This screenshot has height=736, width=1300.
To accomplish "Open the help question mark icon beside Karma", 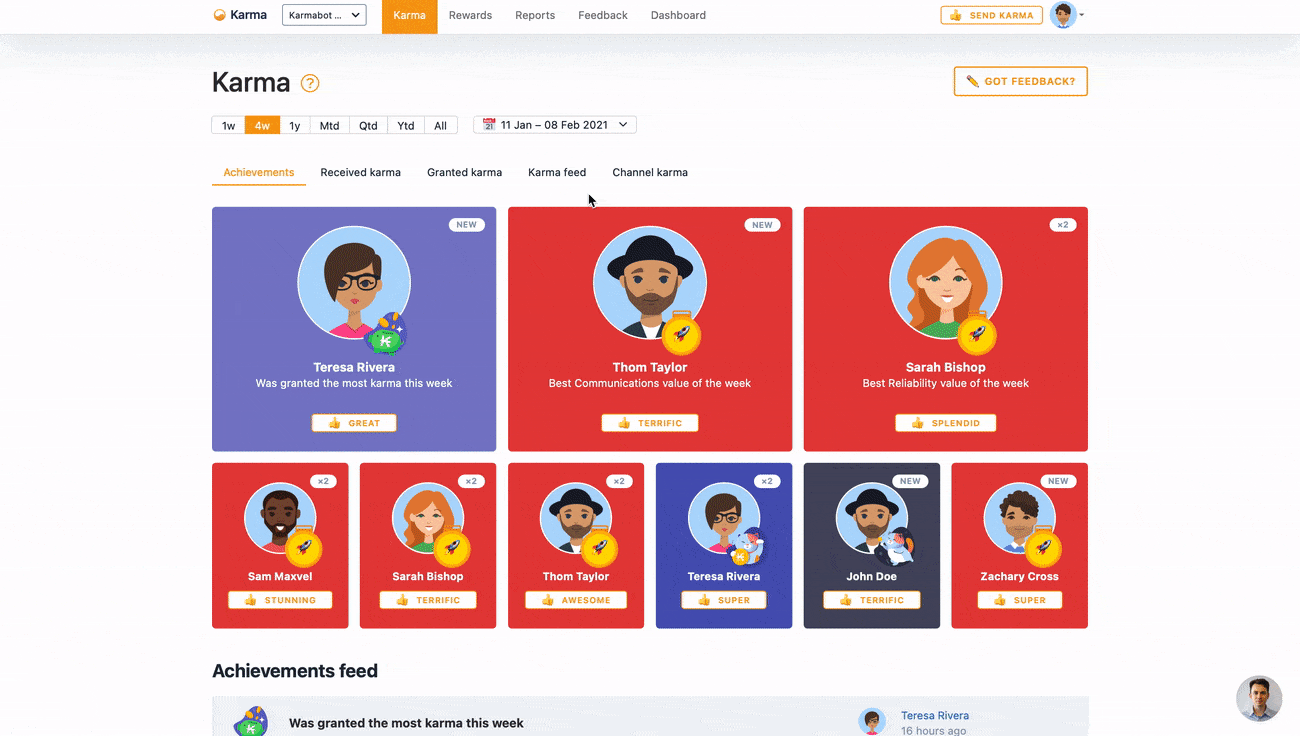I will [310, 83].
